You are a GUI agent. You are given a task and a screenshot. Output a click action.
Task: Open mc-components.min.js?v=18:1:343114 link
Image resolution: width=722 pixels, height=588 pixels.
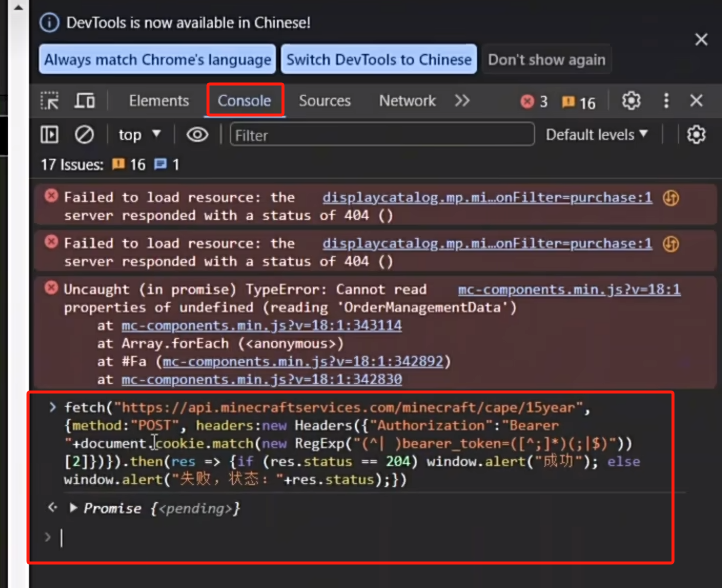262,326
